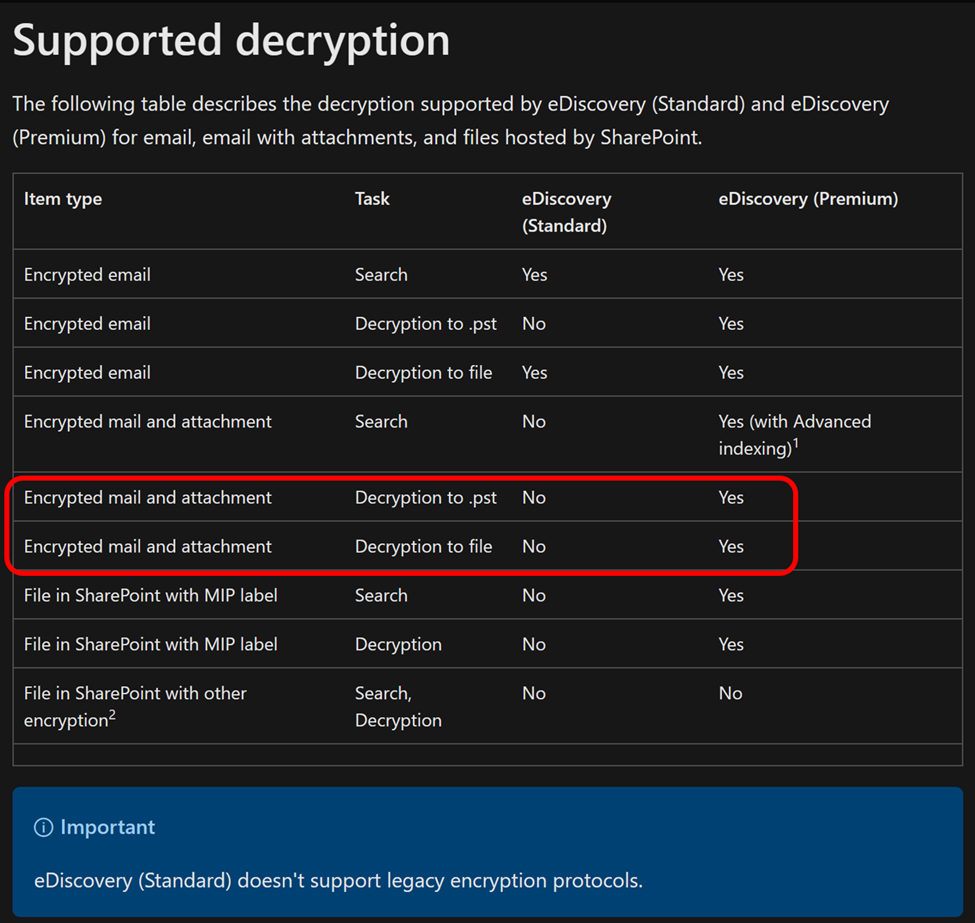Image resolution: width=975 pixels, height=923 pixels.
Task: Click Decryption to file in Encrypted email row
Action: (x=423, y=372)
